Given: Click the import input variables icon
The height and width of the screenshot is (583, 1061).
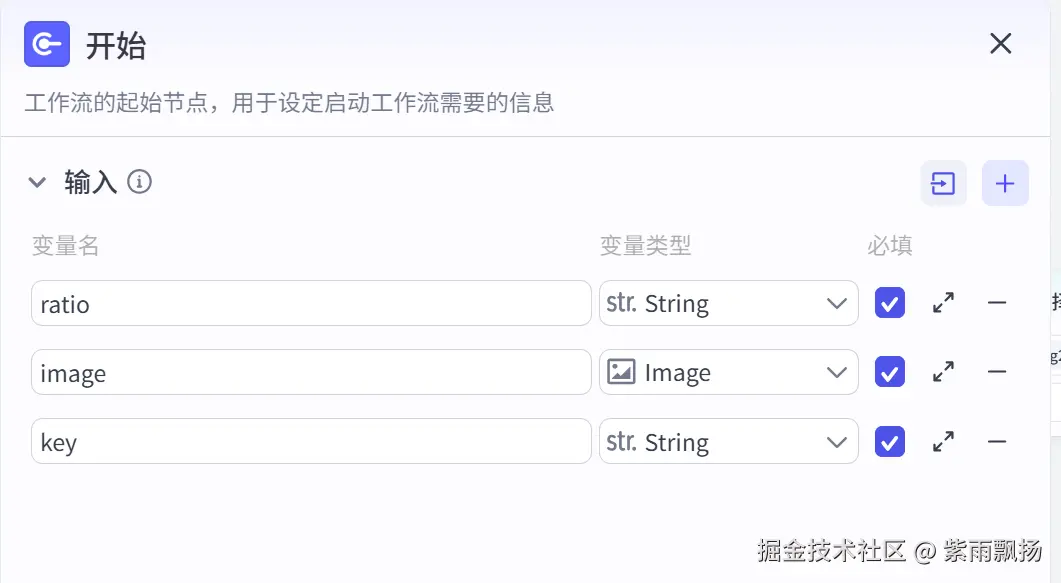Looking at the screenshot, I should pos(943,184).
